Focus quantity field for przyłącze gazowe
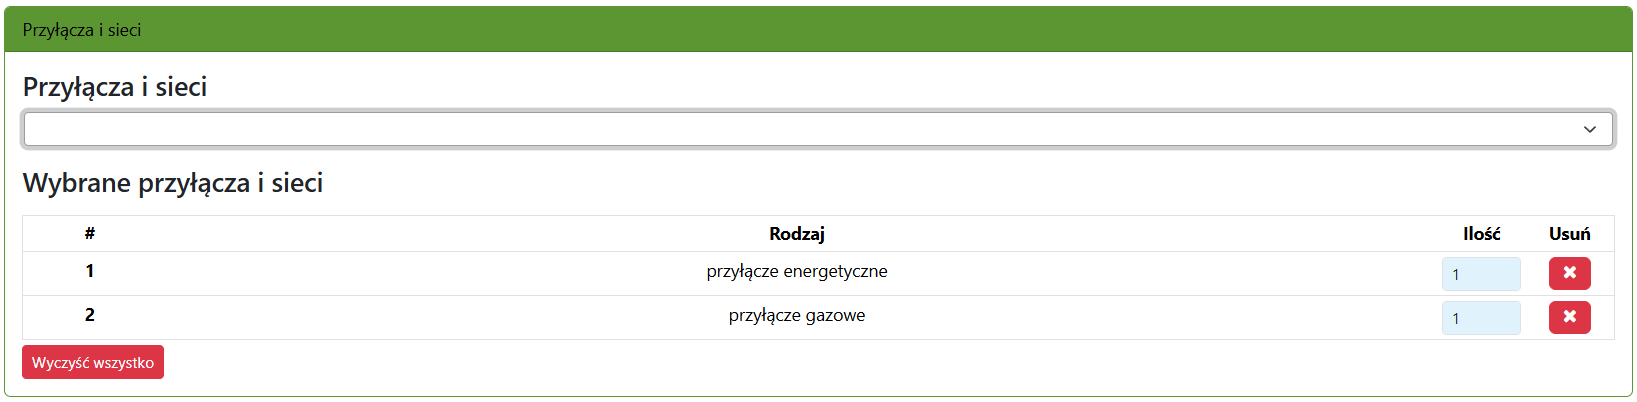 (1480, 318)
